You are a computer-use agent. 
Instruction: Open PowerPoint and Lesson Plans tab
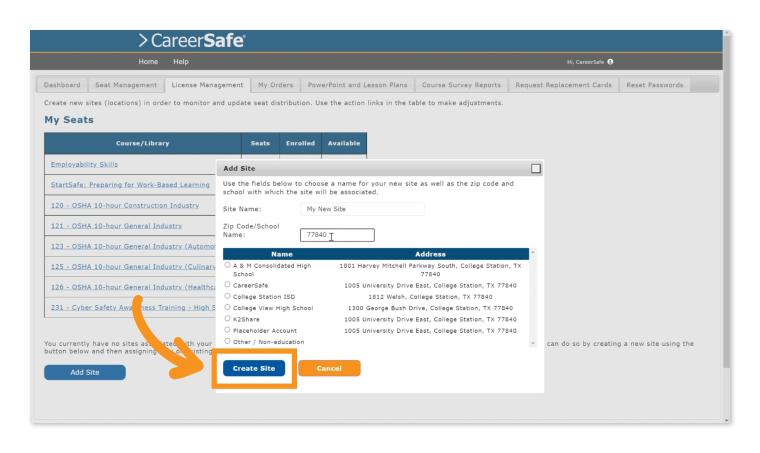(x=357, y=85)
